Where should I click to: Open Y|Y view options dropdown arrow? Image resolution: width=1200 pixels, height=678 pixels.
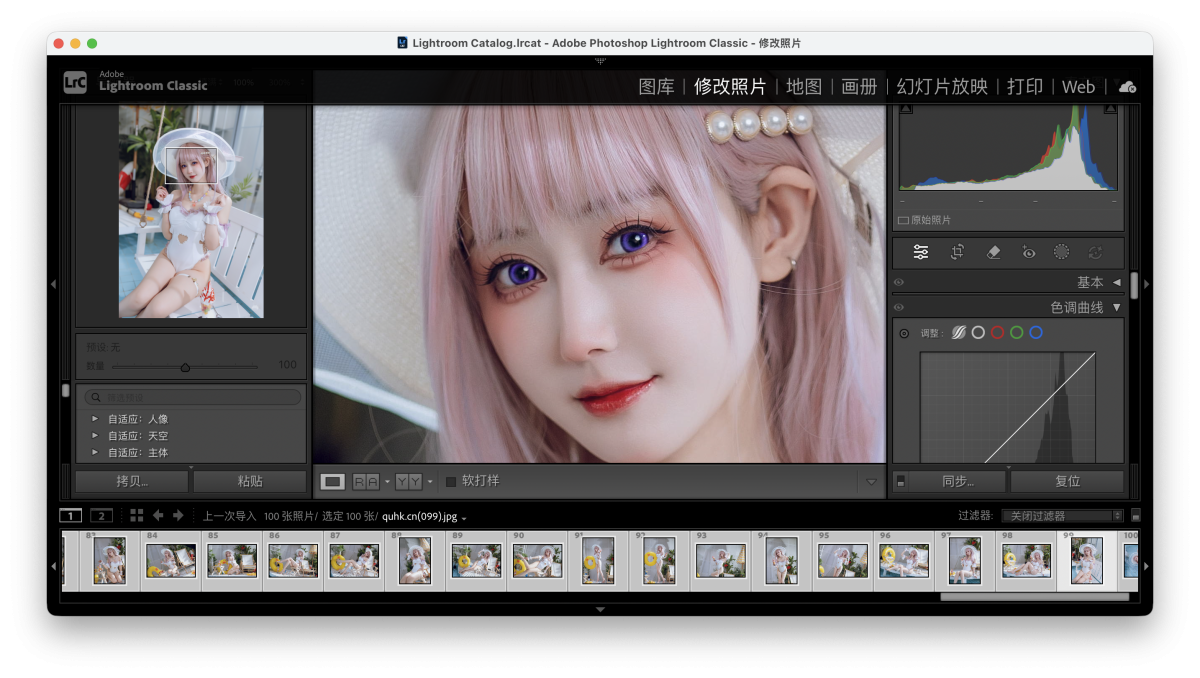(430, 481)
